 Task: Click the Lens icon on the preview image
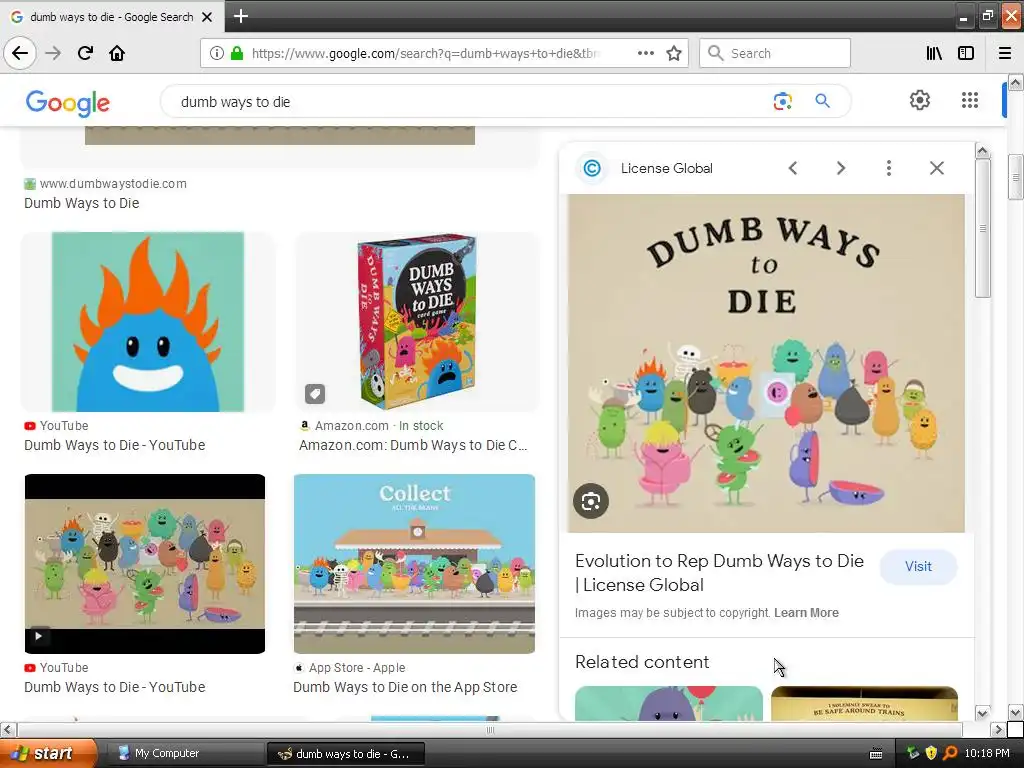[590, 501]
